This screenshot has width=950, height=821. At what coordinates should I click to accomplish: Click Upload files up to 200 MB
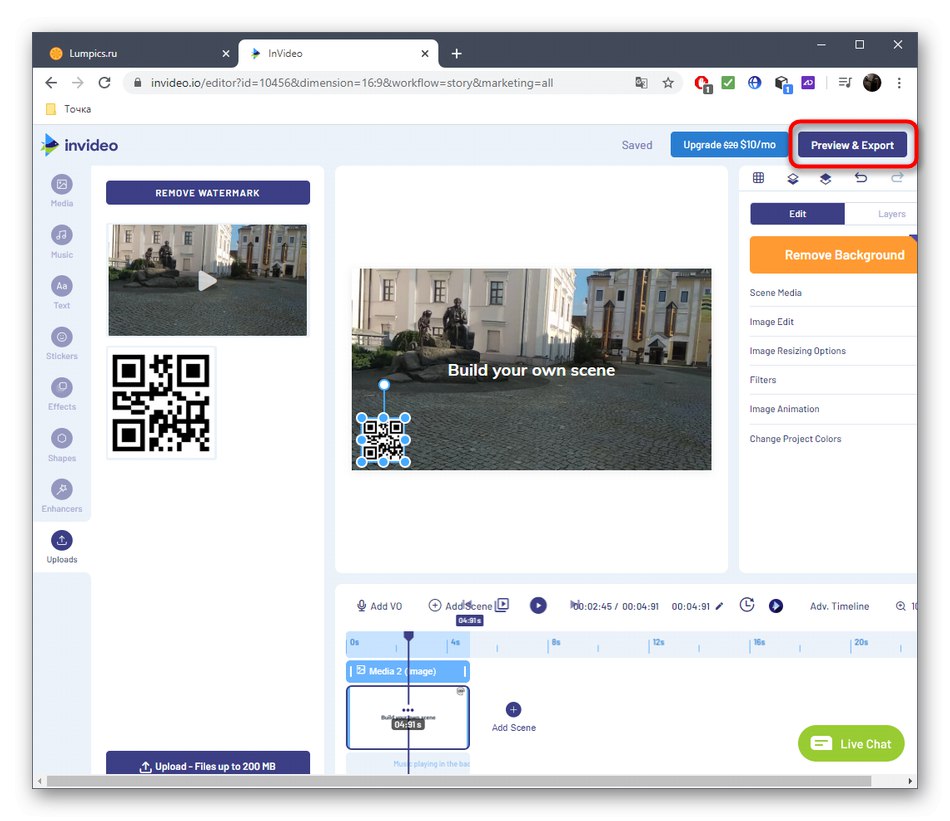point(208,763)
